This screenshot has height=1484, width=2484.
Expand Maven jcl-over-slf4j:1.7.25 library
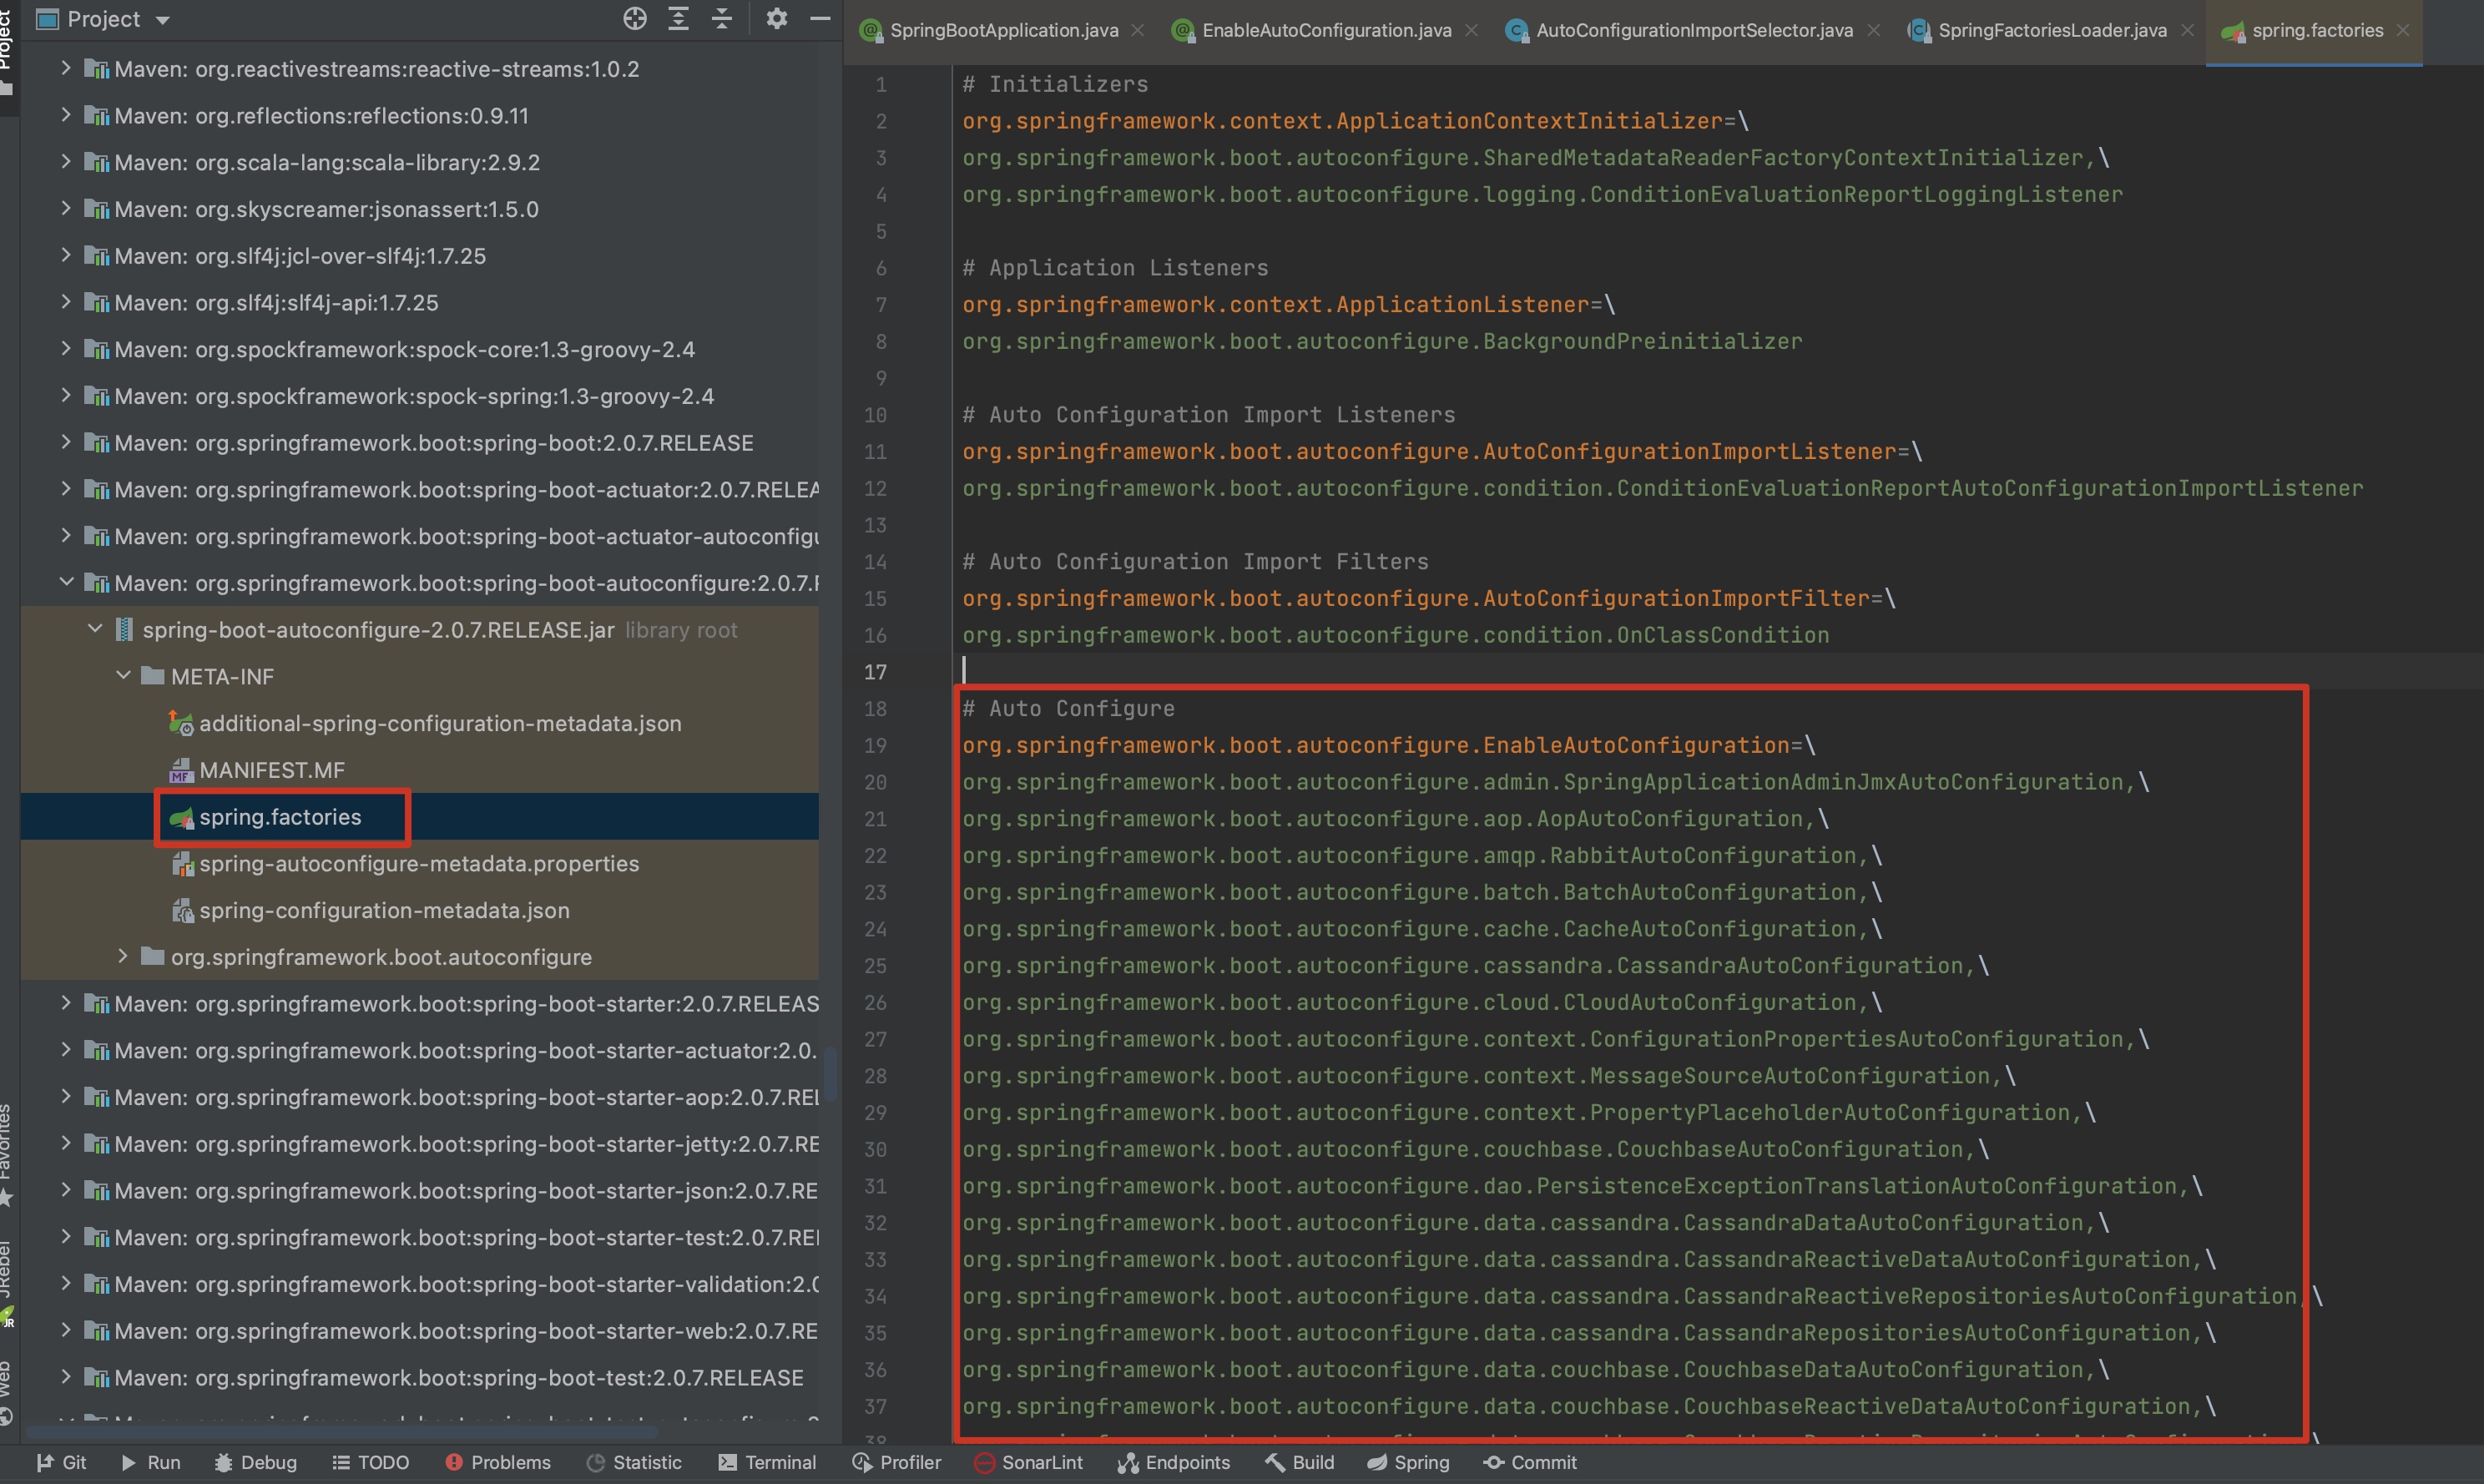[x=66, y=255]
